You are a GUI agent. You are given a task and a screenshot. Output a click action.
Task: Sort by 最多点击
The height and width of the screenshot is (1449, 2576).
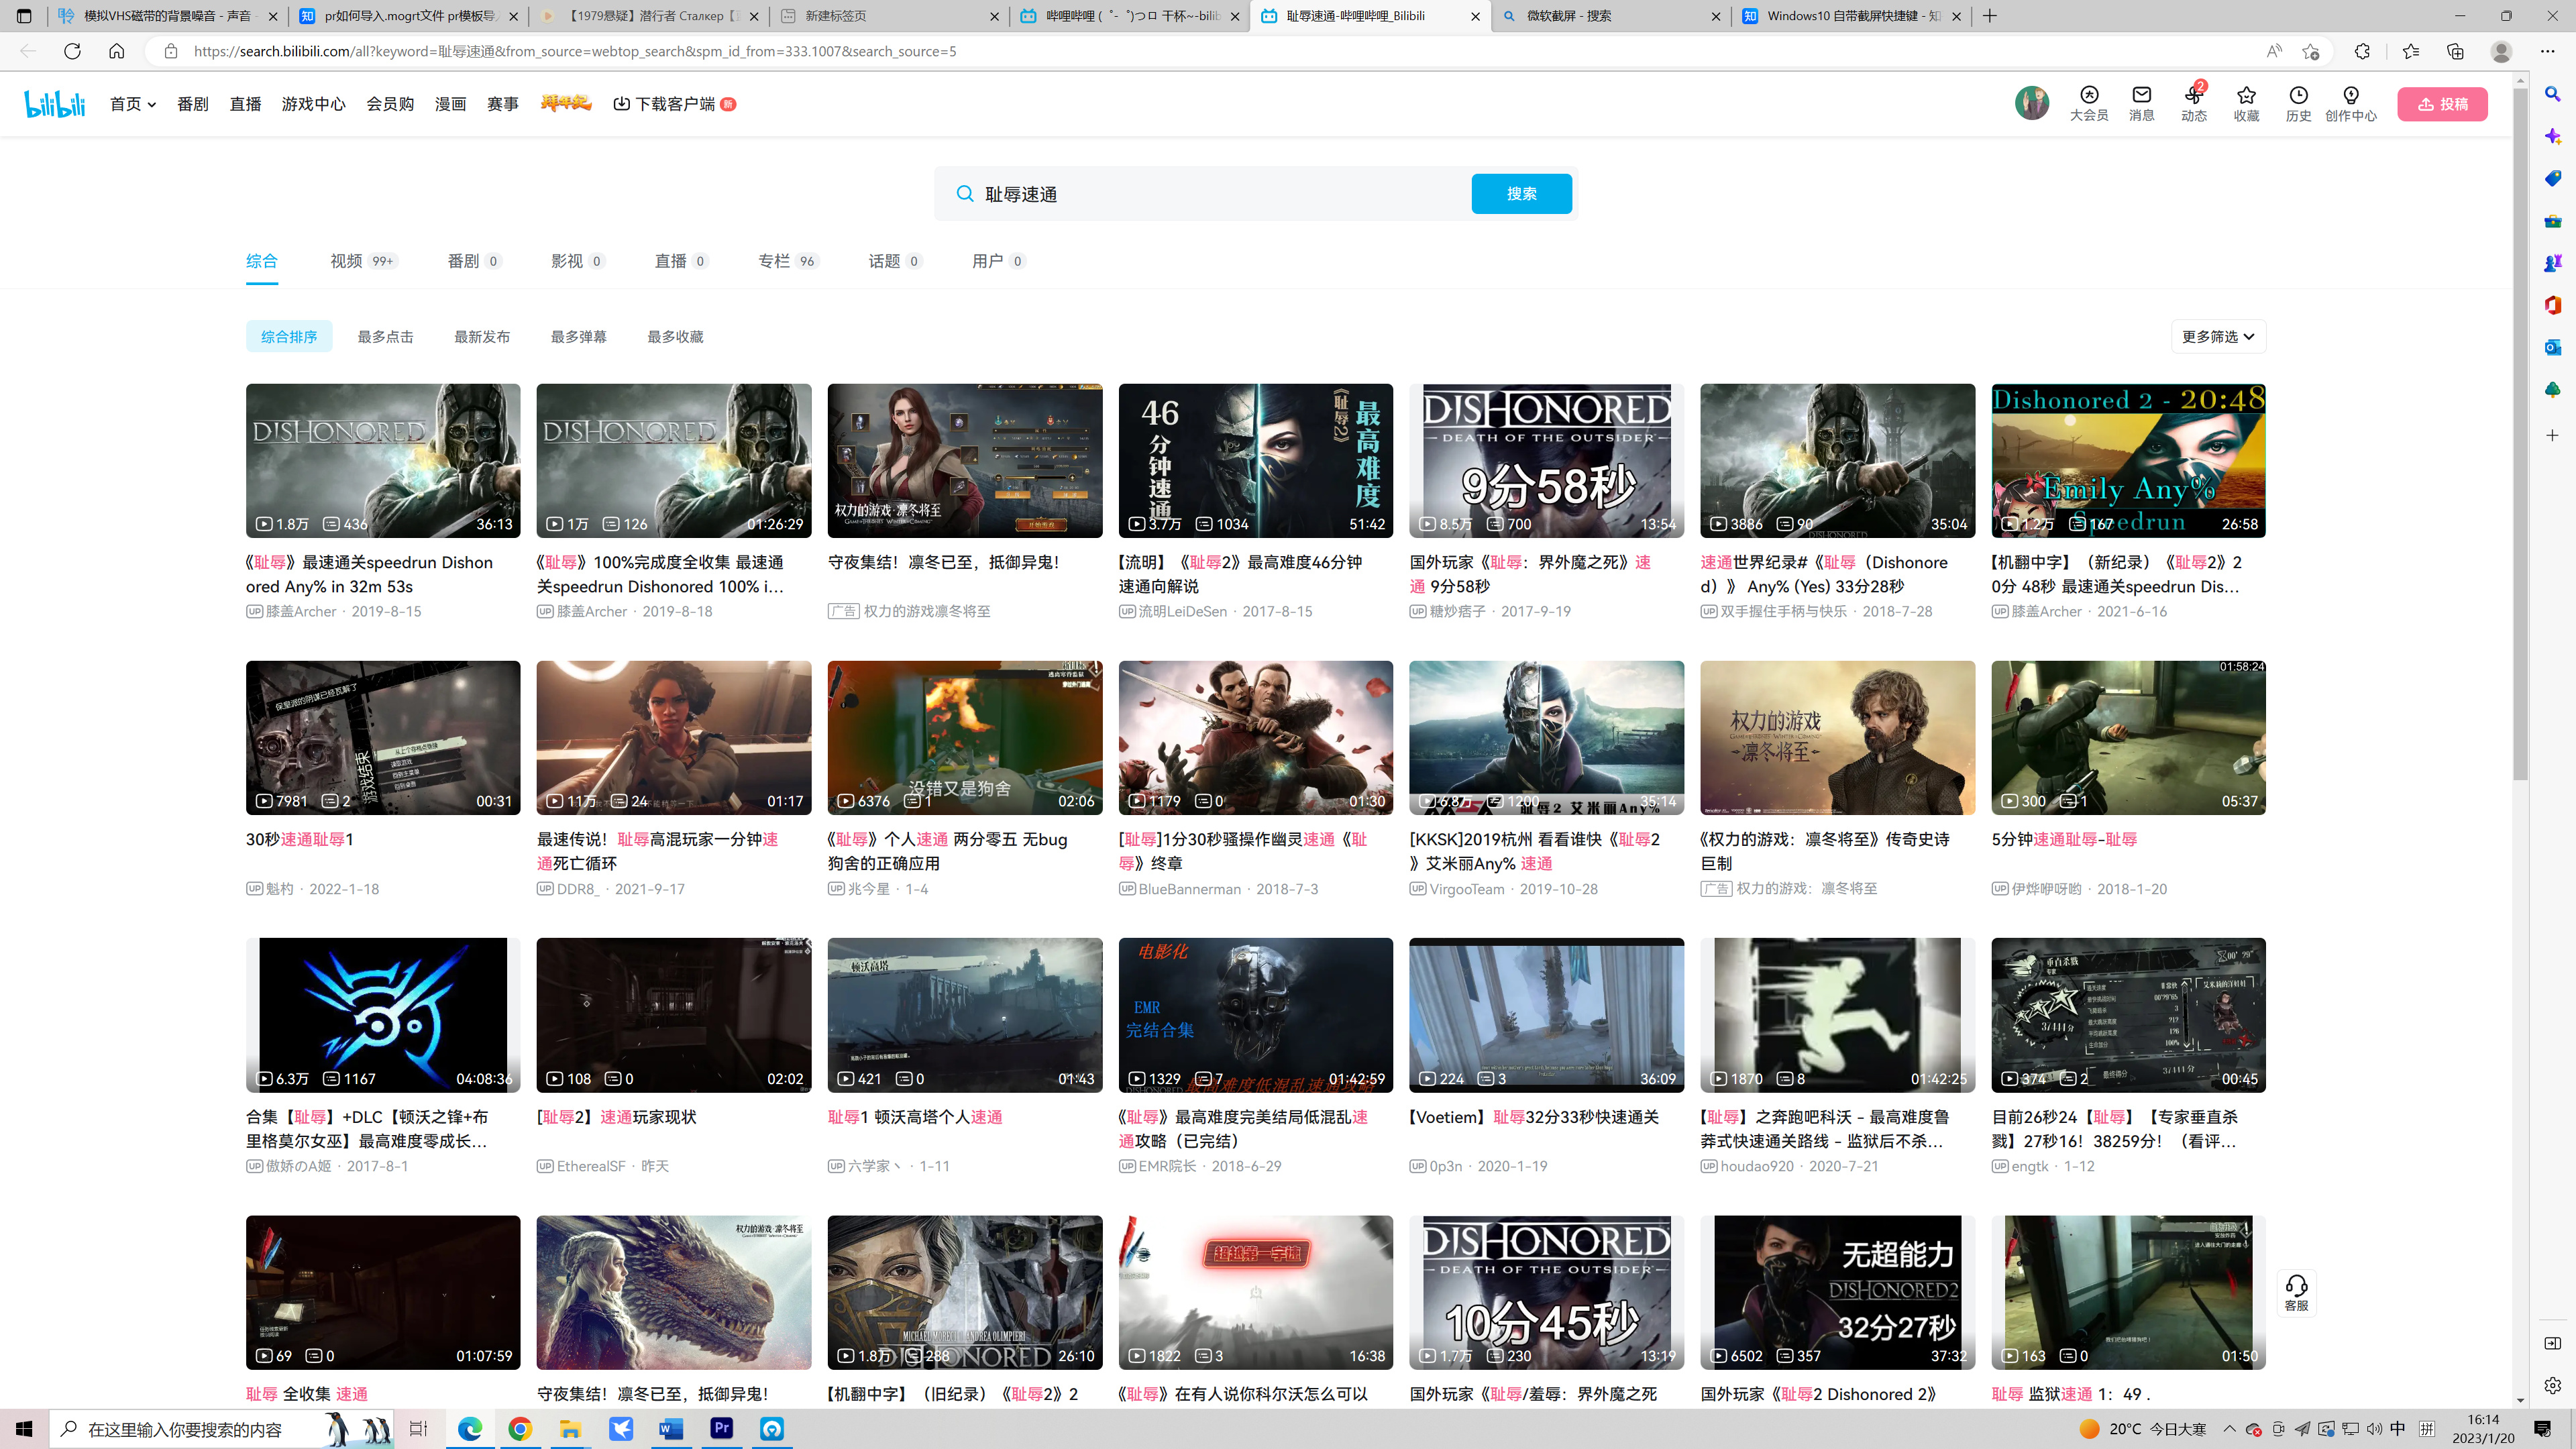tap(385, 337)
